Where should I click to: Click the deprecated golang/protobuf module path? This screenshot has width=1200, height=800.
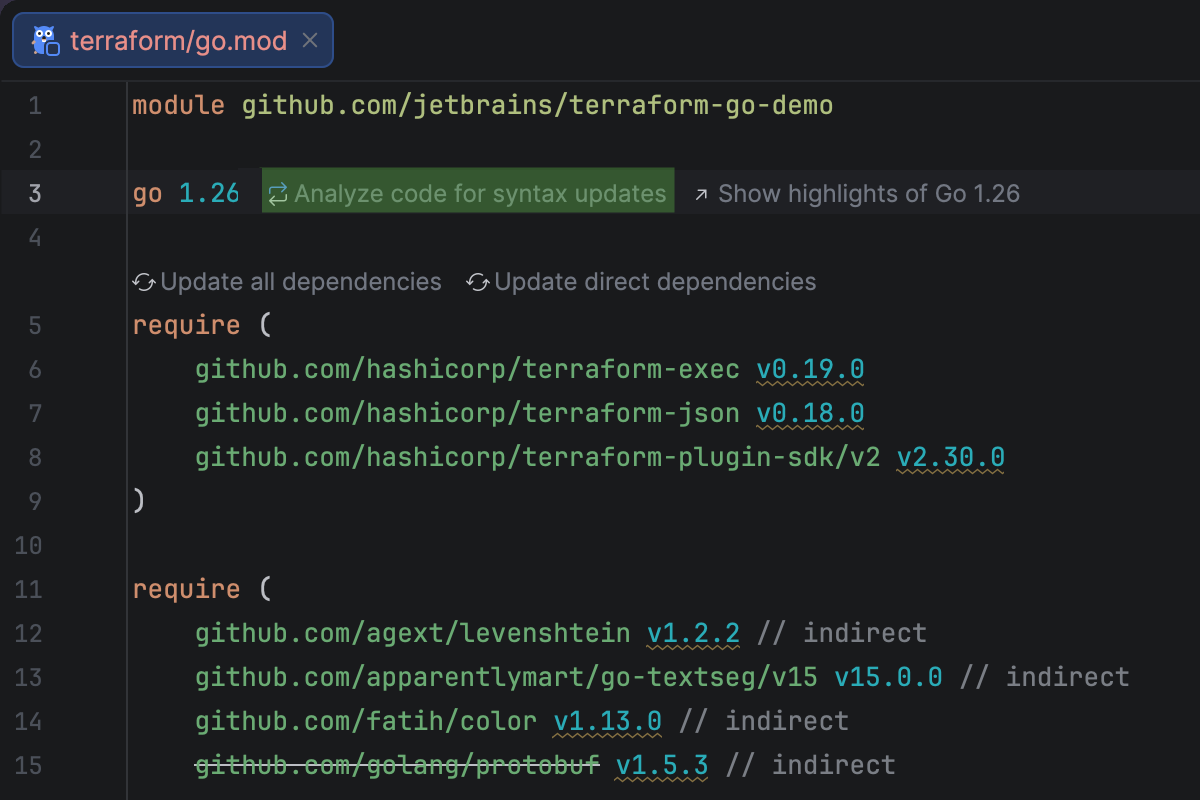(x=397, y=765)
